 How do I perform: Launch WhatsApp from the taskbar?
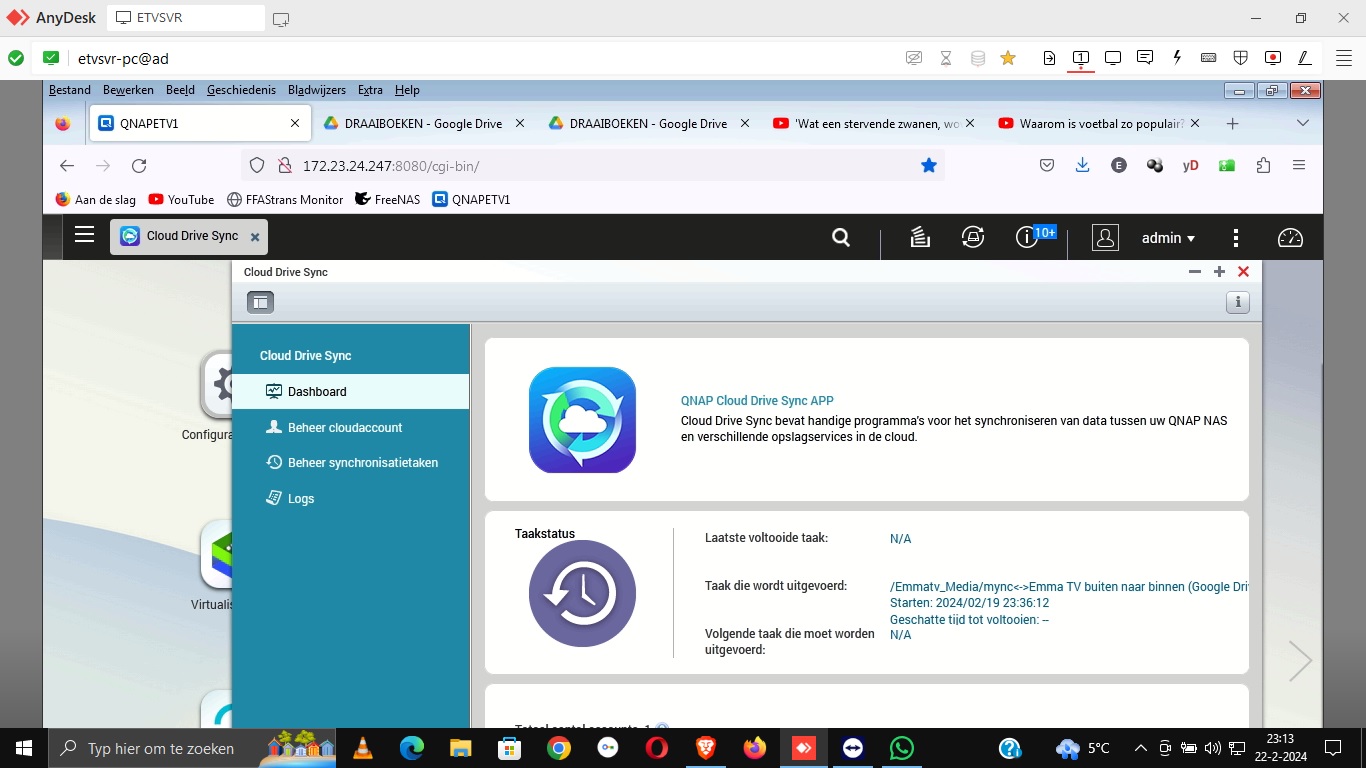click(x=902, y=748)
